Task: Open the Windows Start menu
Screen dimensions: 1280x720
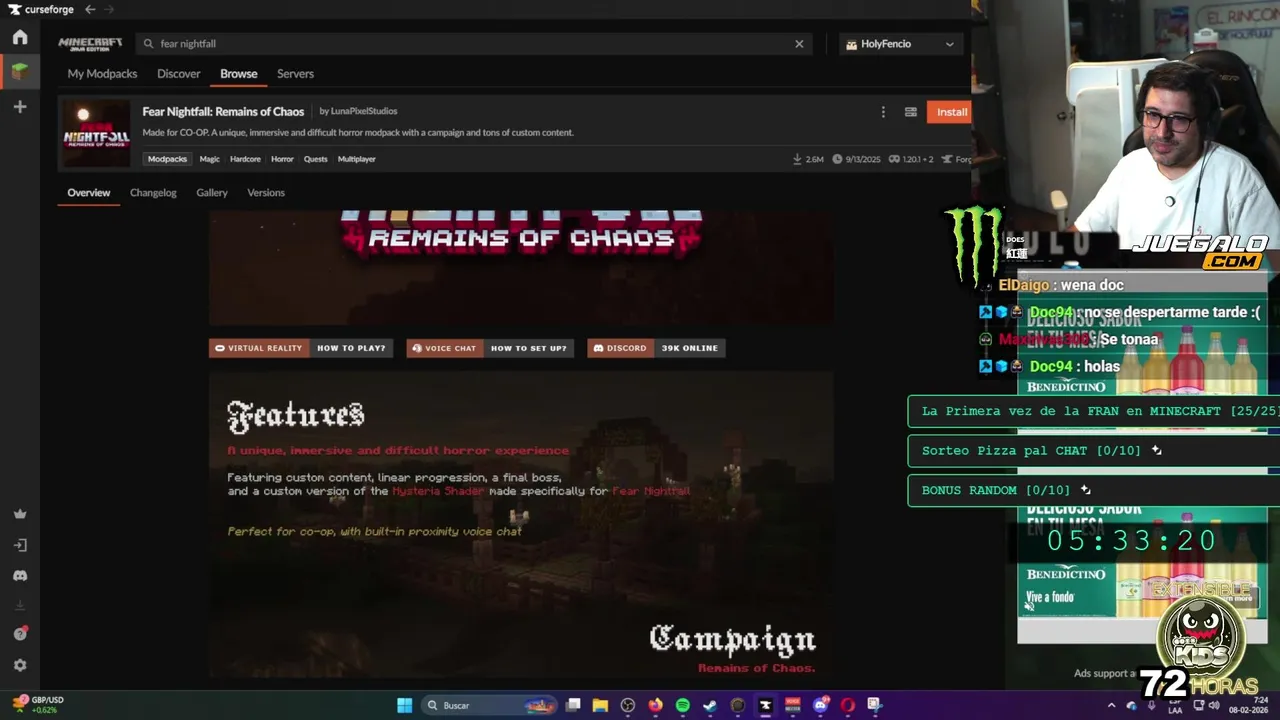Action: tap(404, 705)
